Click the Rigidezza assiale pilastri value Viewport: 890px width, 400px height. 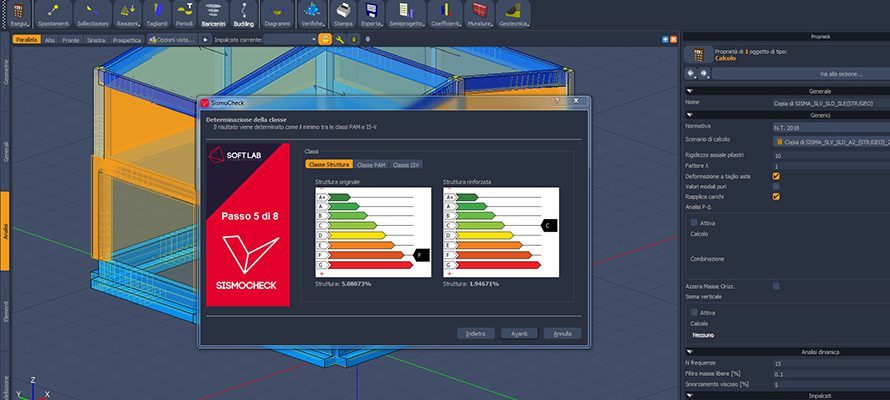[831, 155]
